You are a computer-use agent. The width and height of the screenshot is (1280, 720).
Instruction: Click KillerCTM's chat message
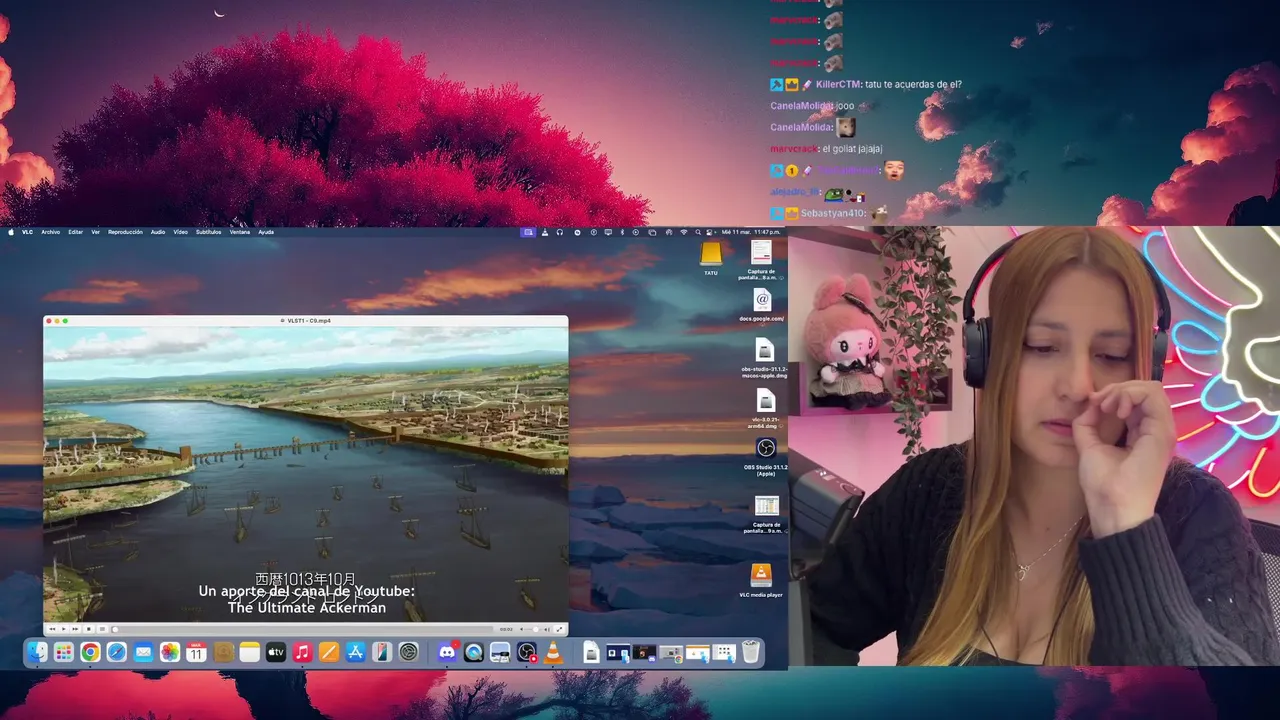(866, 85)
